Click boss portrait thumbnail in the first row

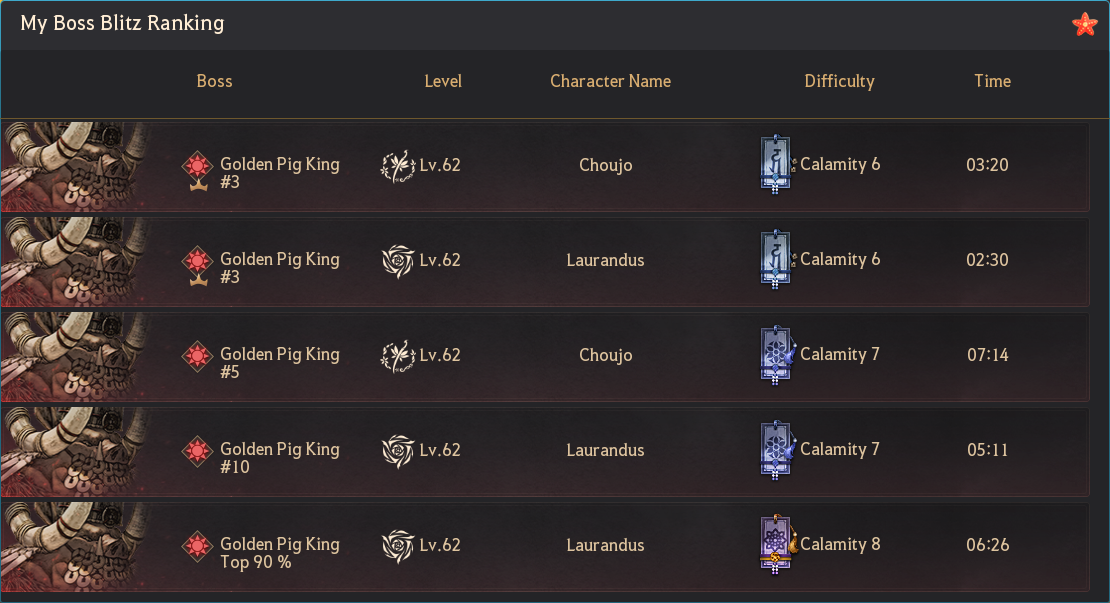74,167
